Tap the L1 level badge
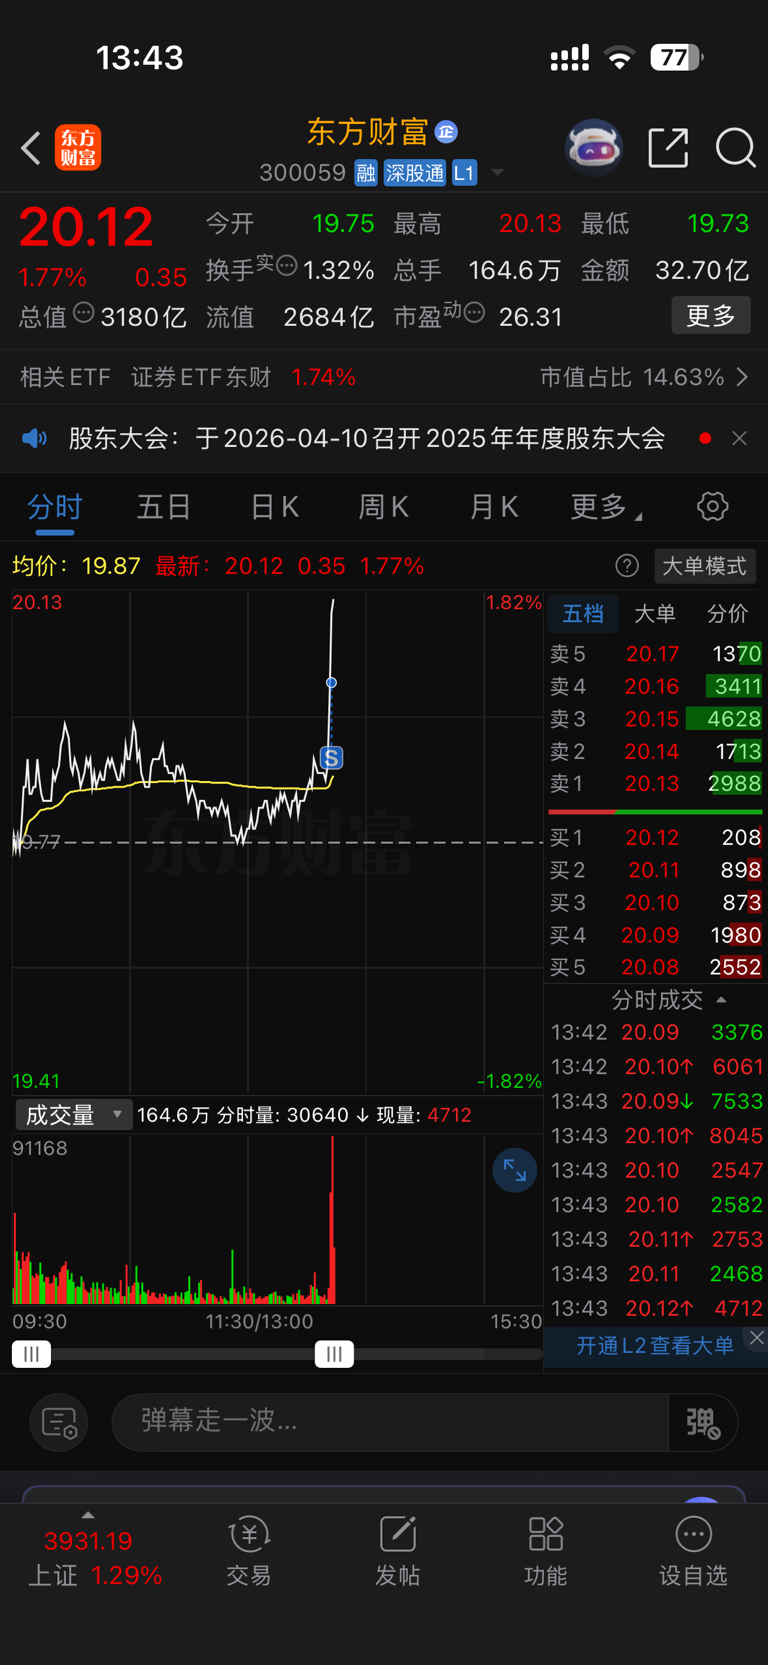The height and width of the screenshot is (1665, 769). 464,173
